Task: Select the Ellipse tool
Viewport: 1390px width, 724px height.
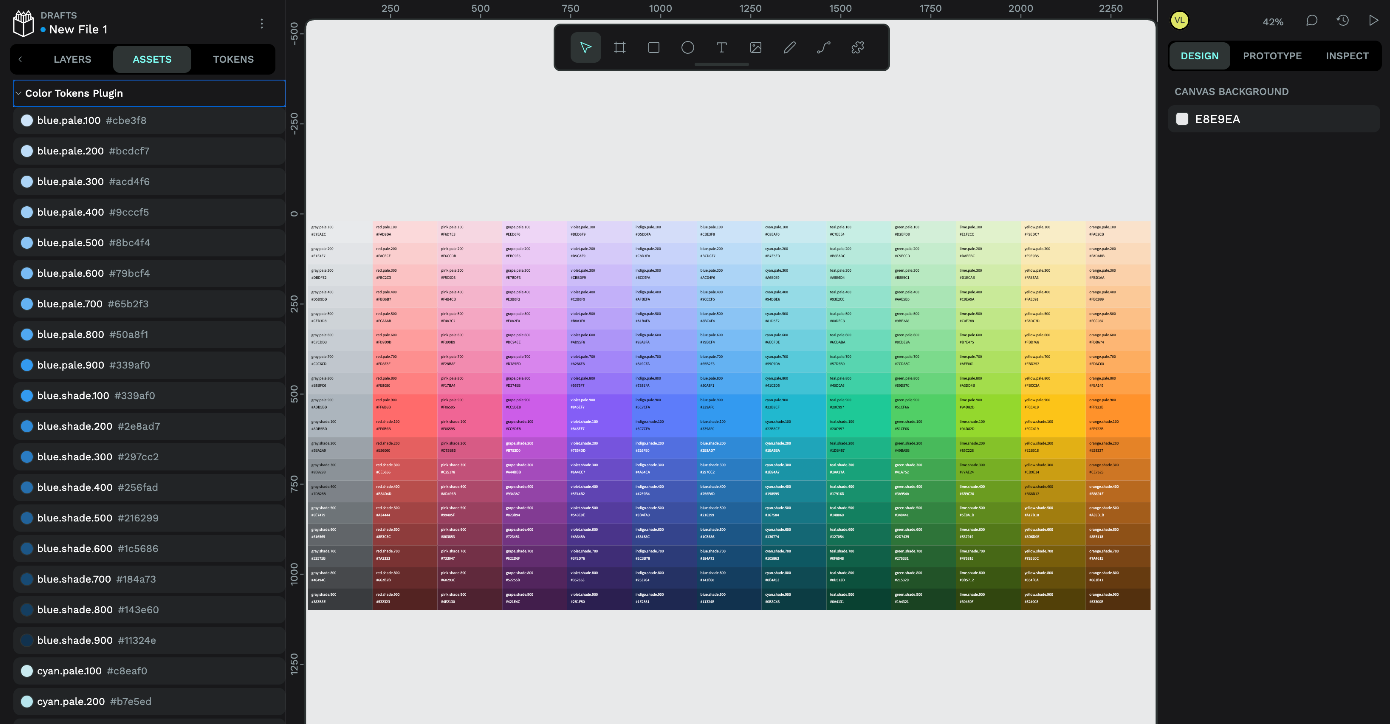Action: pos(688,47)
